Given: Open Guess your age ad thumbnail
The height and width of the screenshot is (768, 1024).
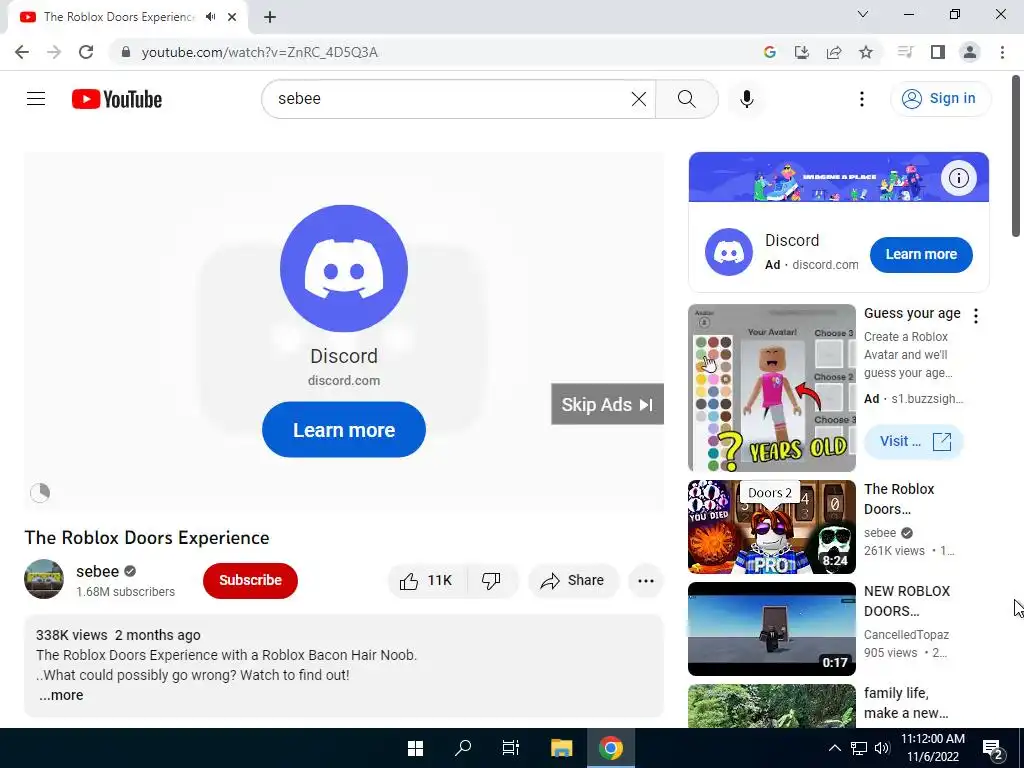Looking at the screenshot, I should pyautogui.click(x=771, y=388).
